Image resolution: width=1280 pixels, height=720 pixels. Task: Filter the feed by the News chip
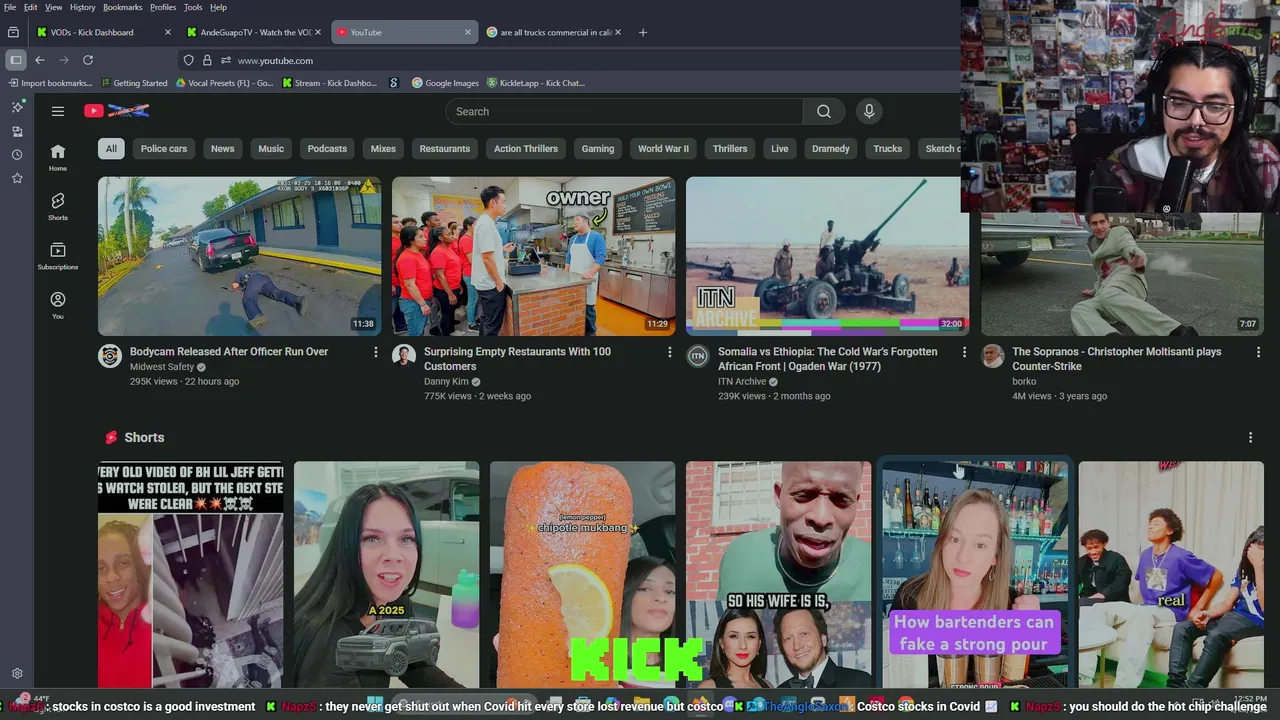(223, 149)
